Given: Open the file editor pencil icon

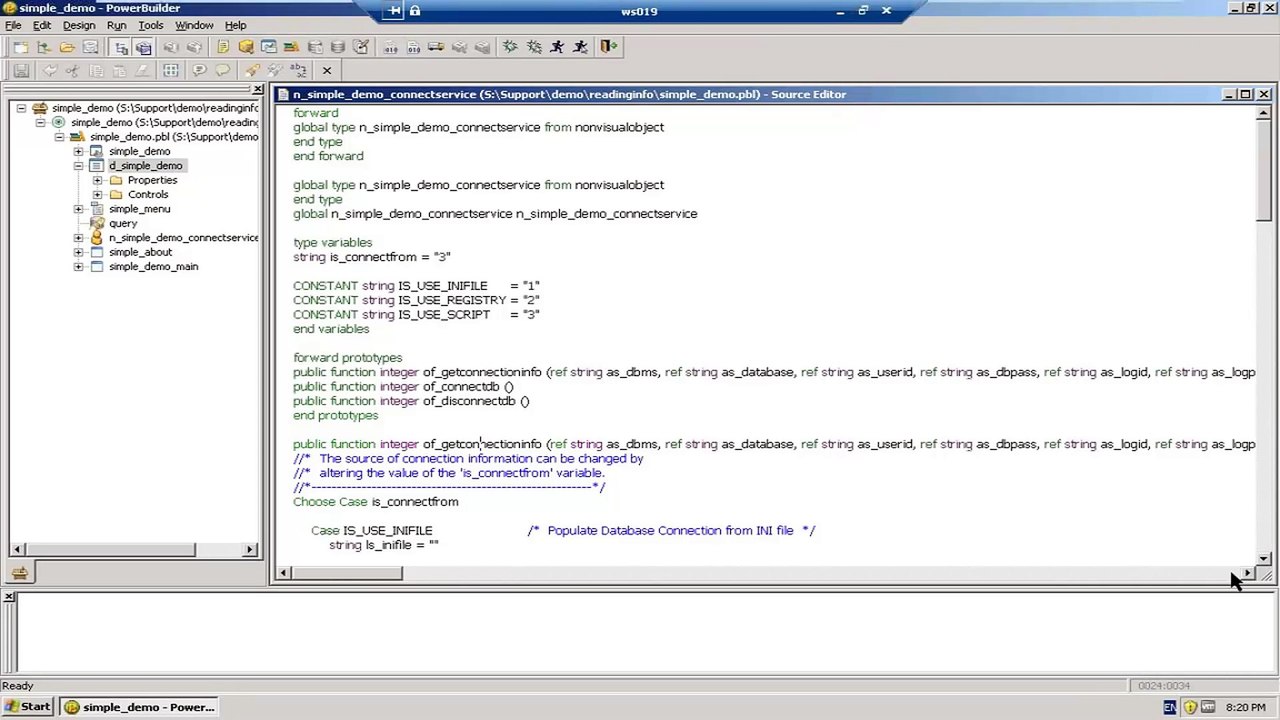Looking at the screenshot, I should click(x=361, y=47).
